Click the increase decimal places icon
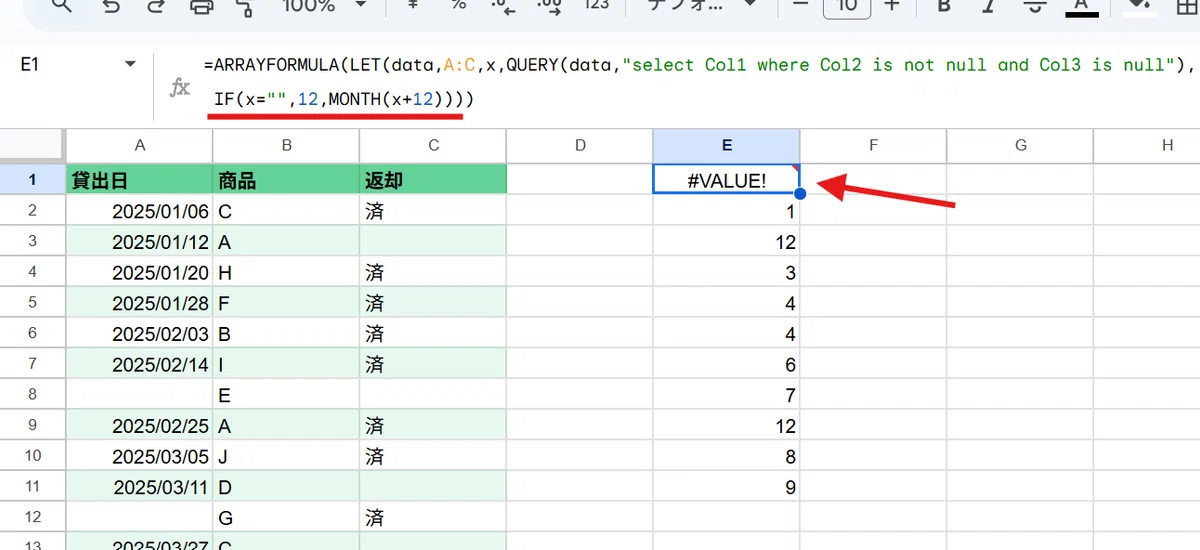 548,5
